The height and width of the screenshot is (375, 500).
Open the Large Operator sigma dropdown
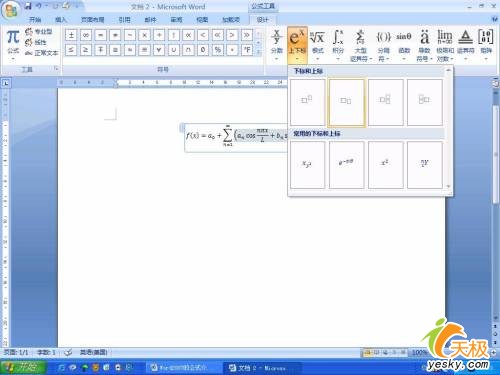[x=361, y=45]
